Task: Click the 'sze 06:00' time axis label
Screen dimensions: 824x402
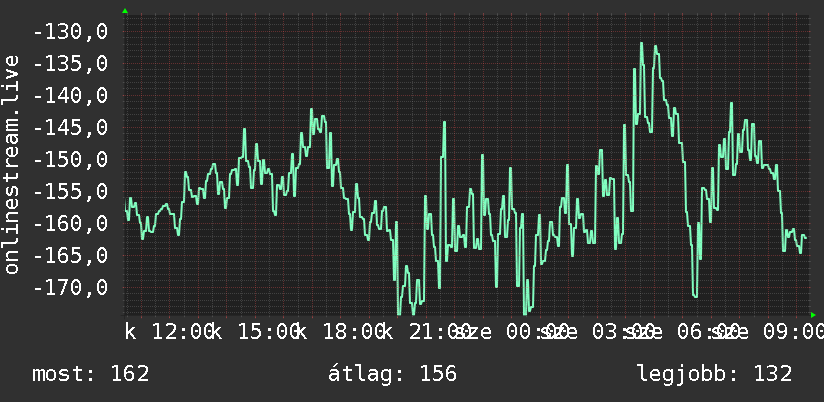Action: (683, 332)
